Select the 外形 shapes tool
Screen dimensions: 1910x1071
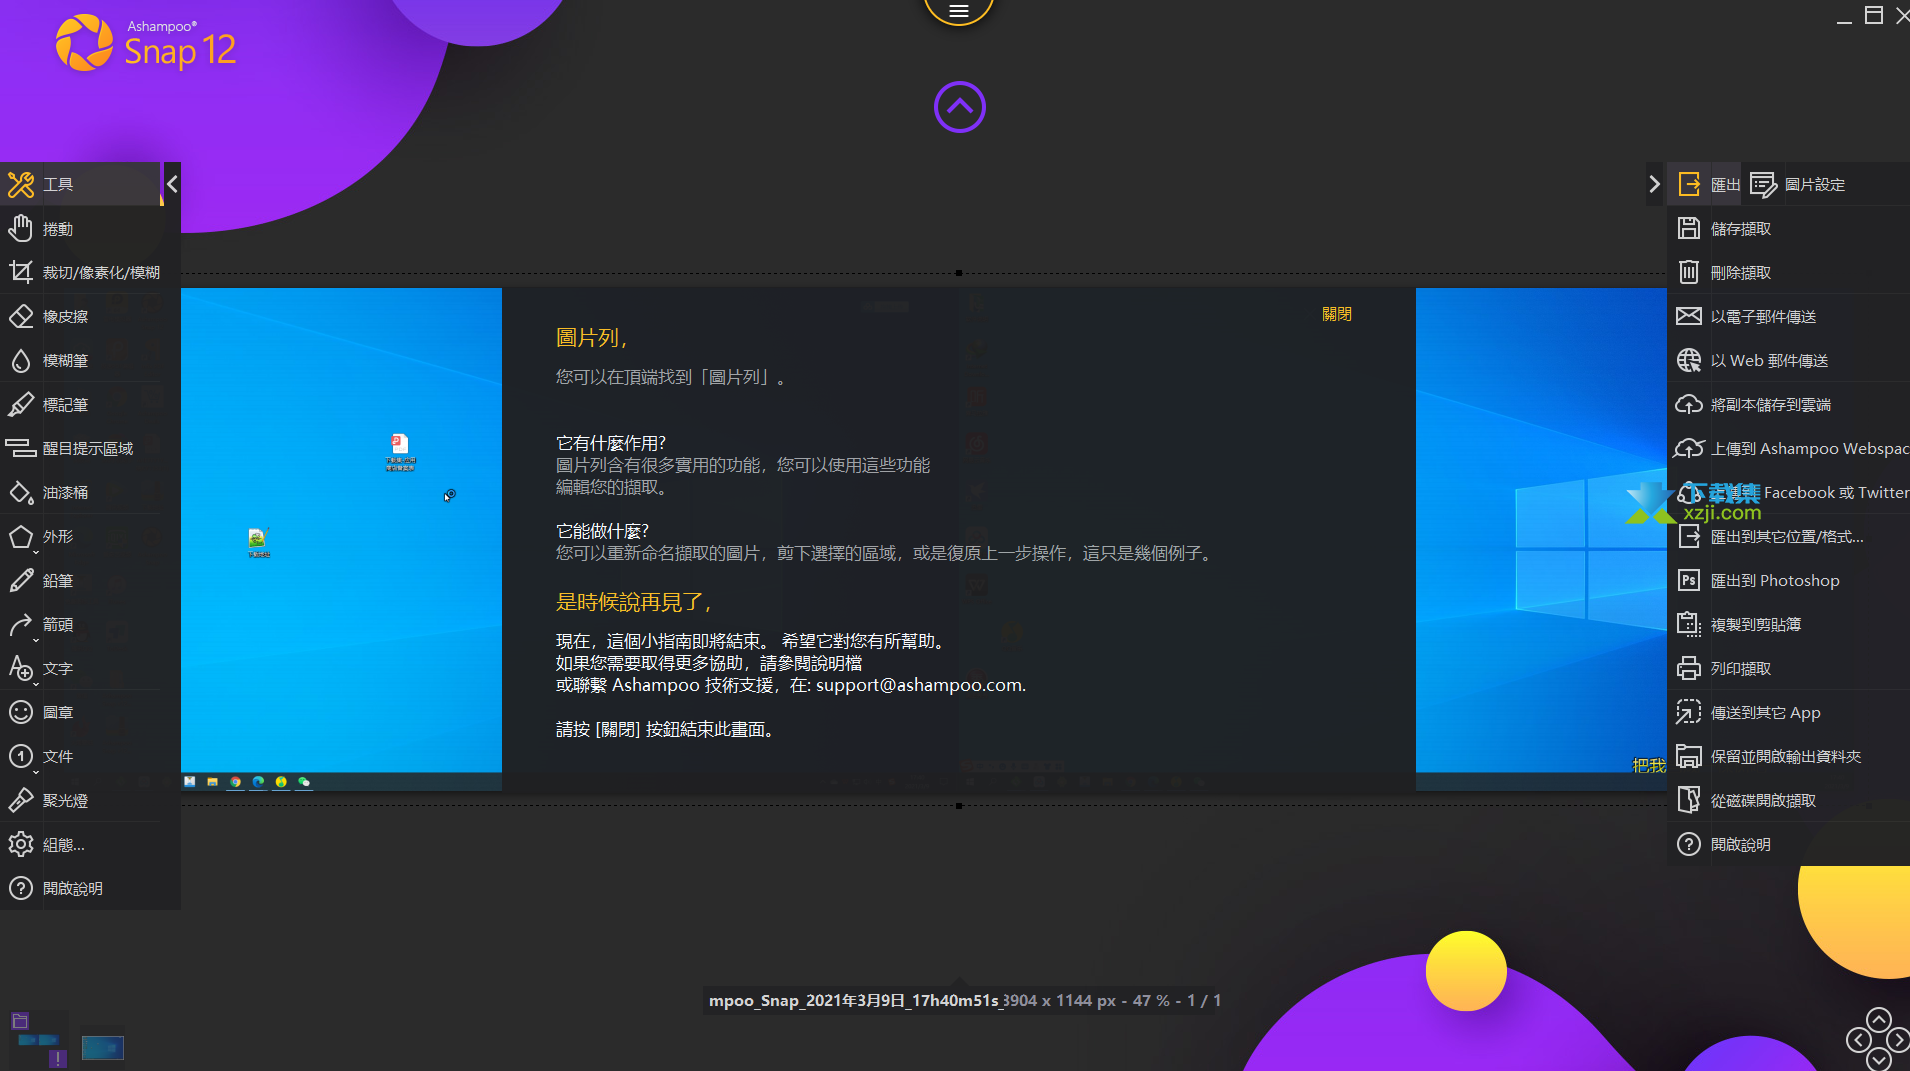point(80,536)
